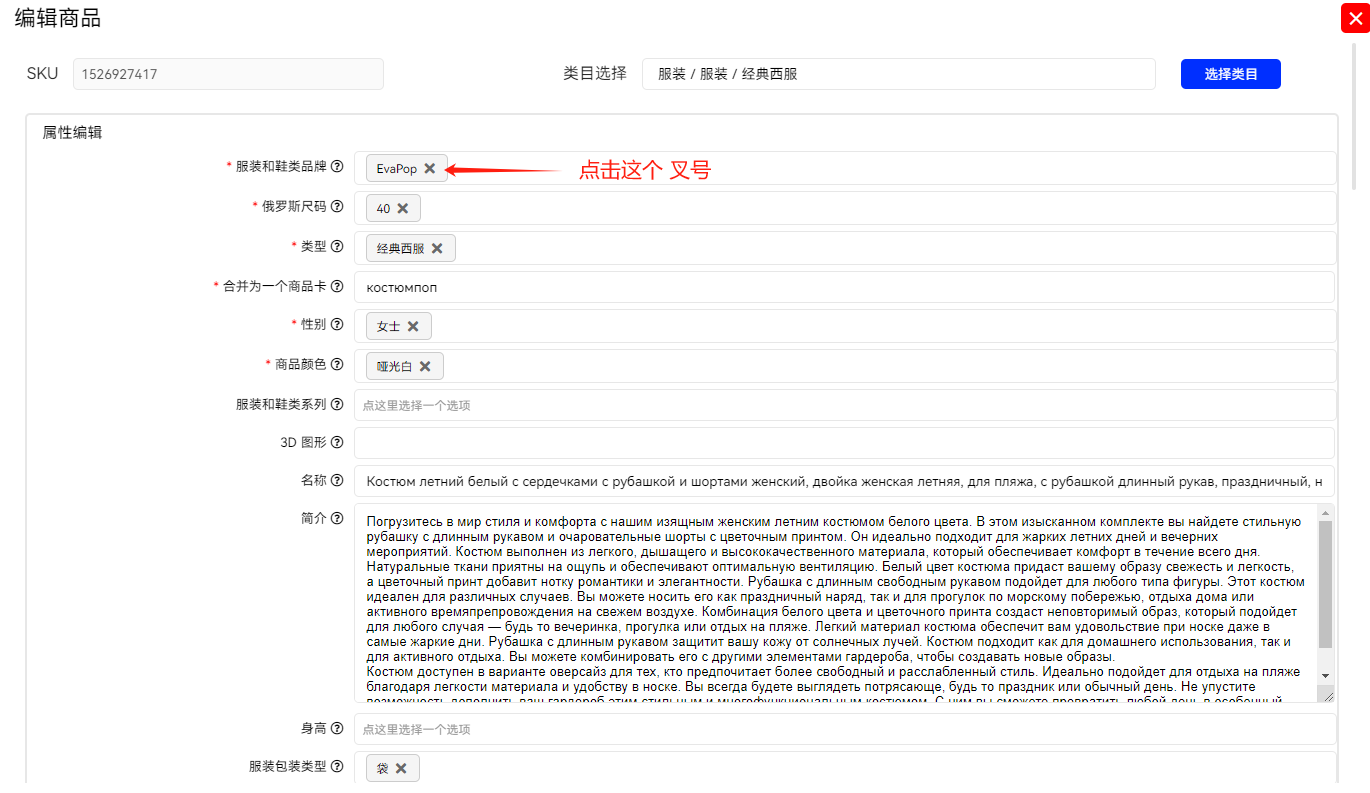Remove the 哑光白 color tag

425,366
